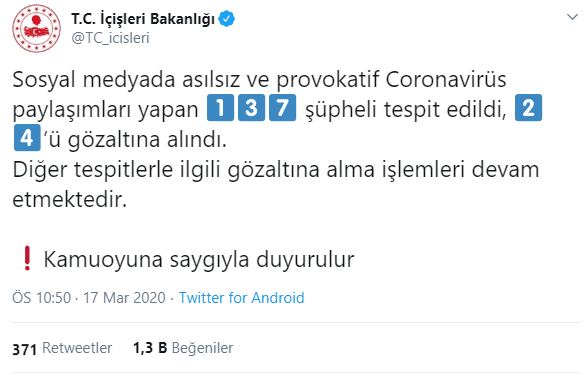Click the 17 Mar 2020 date
Screen dimensions: 588x378
[x=124, y=298]
